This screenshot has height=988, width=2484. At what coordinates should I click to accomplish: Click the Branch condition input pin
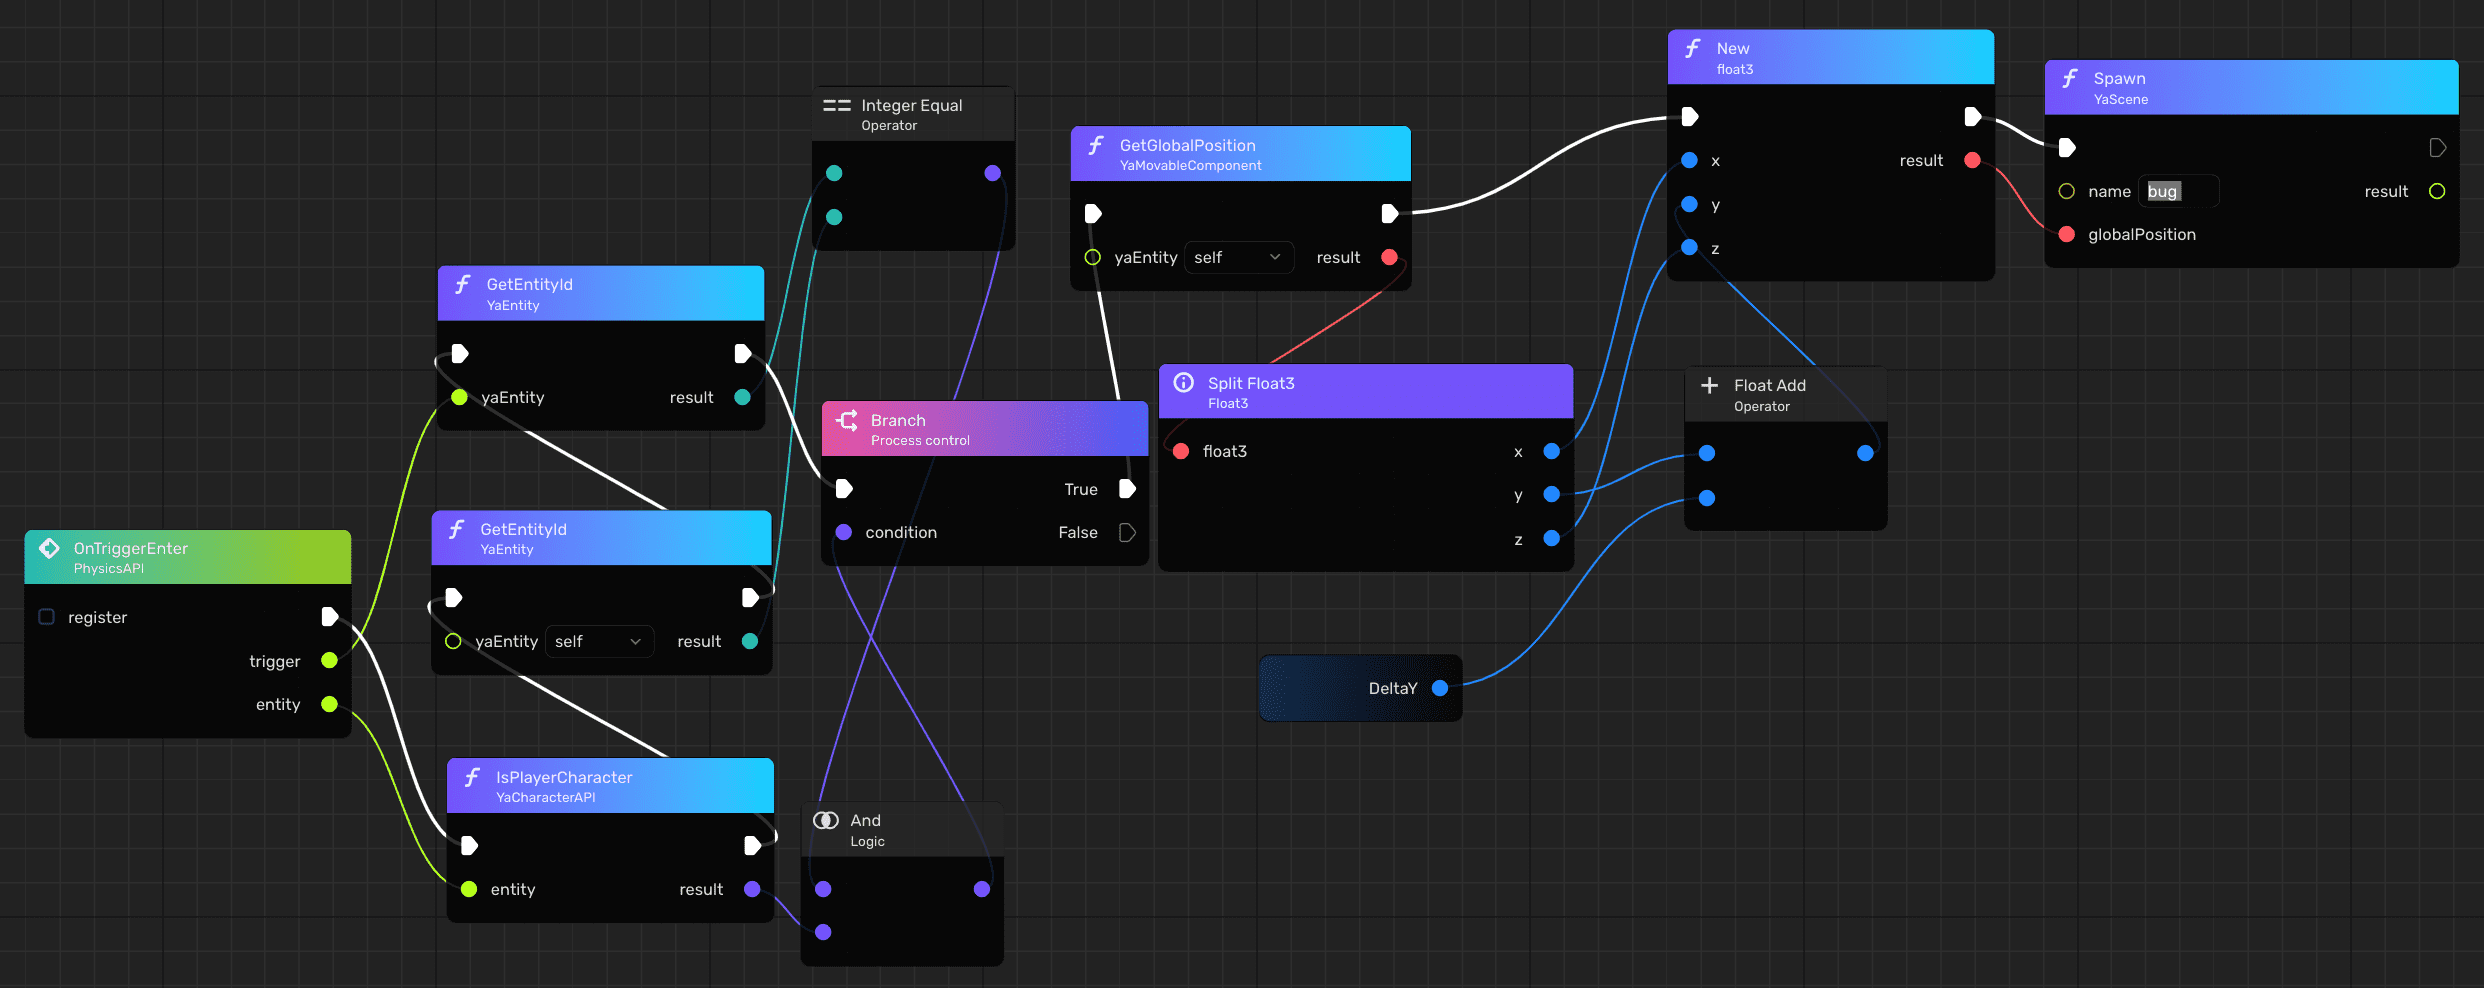click(844, 532)
